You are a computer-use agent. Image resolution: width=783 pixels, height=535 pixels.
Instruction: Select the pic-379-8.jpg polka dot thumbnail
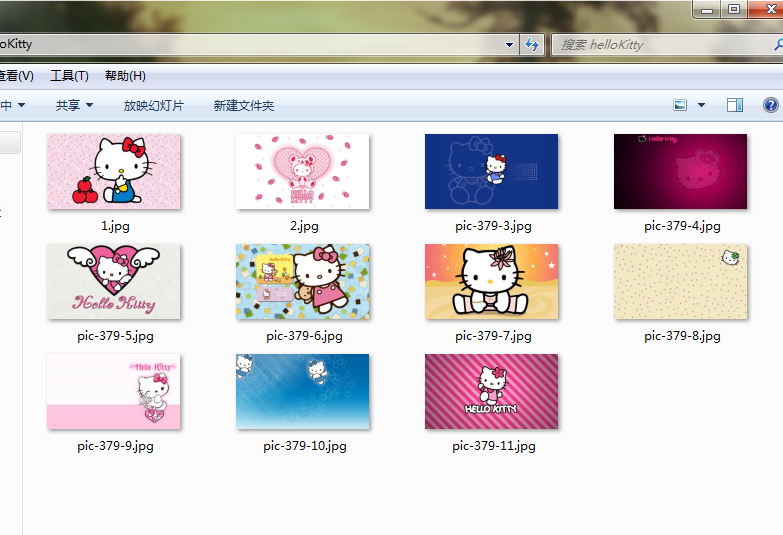click(681, 281)
